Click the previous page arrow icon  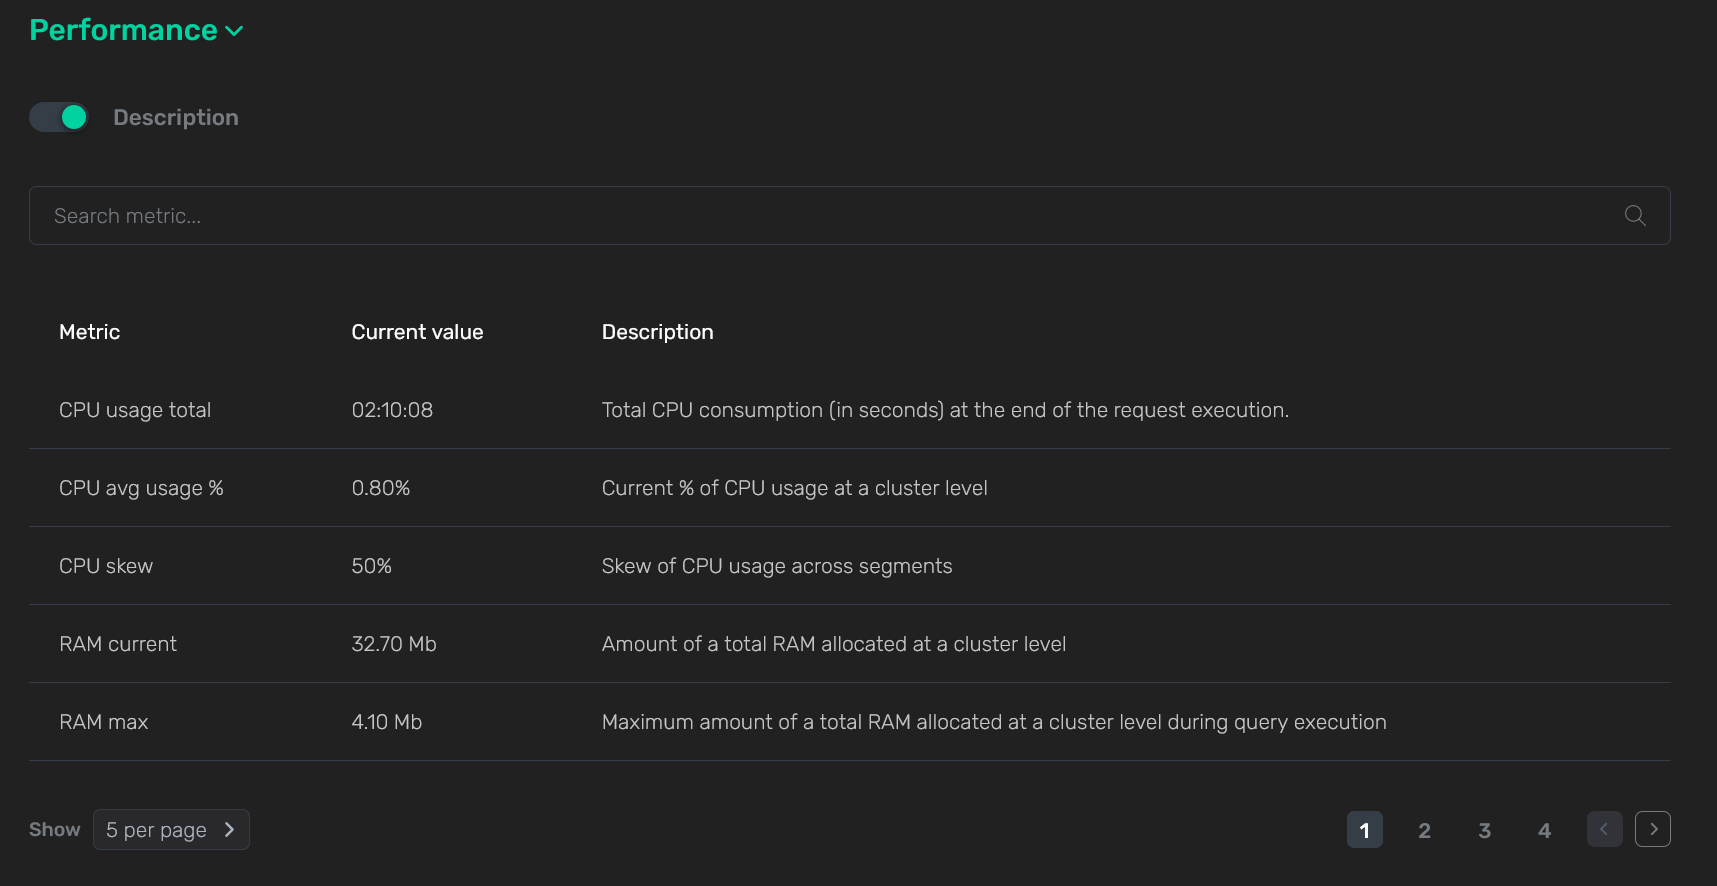tap(1604, 829)
